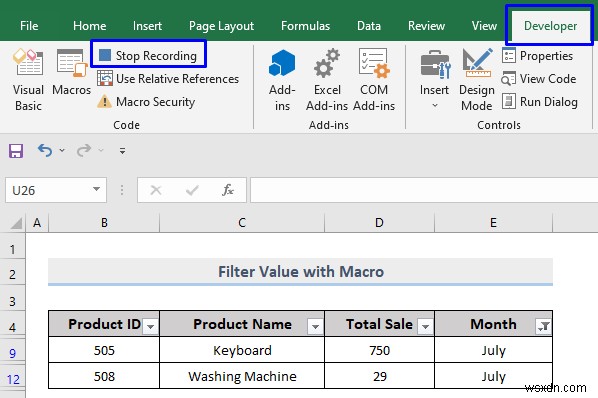The image size is (598, 398).
Task: Open the Insert Function fx dialog
Action: point(228,190)
